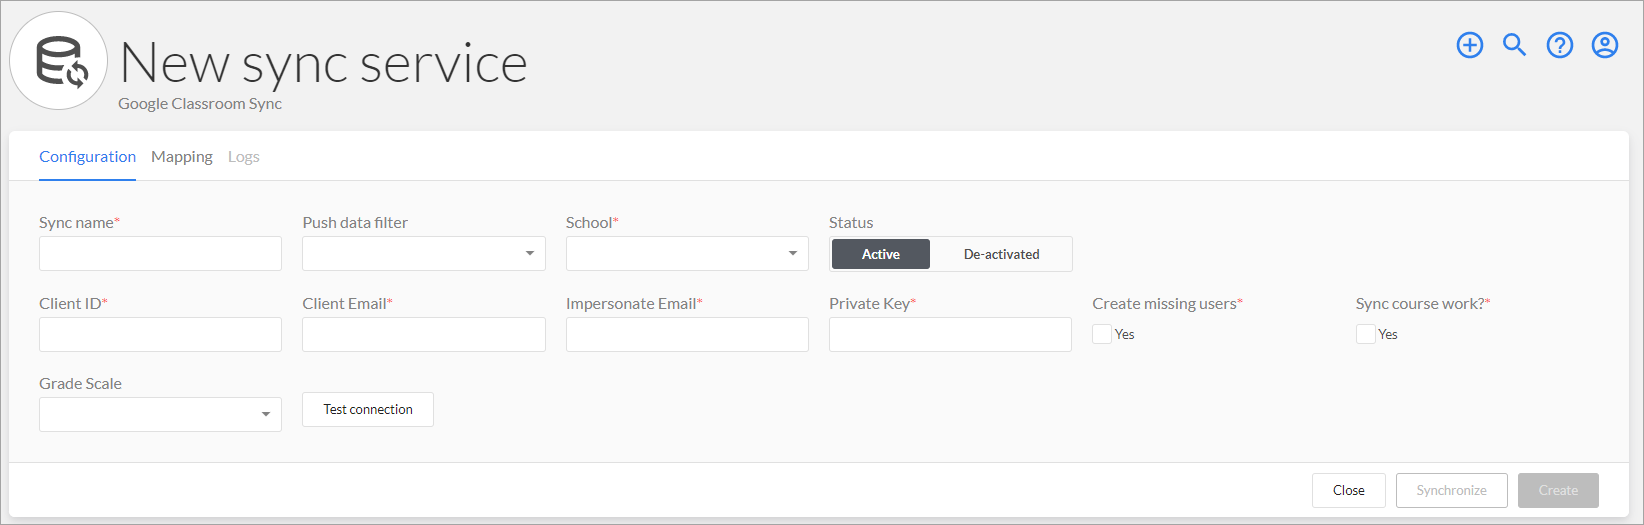The width and height of the screenshot is (1644, 525).
Task: Set status to De-activated
Action: point(1001,254)
